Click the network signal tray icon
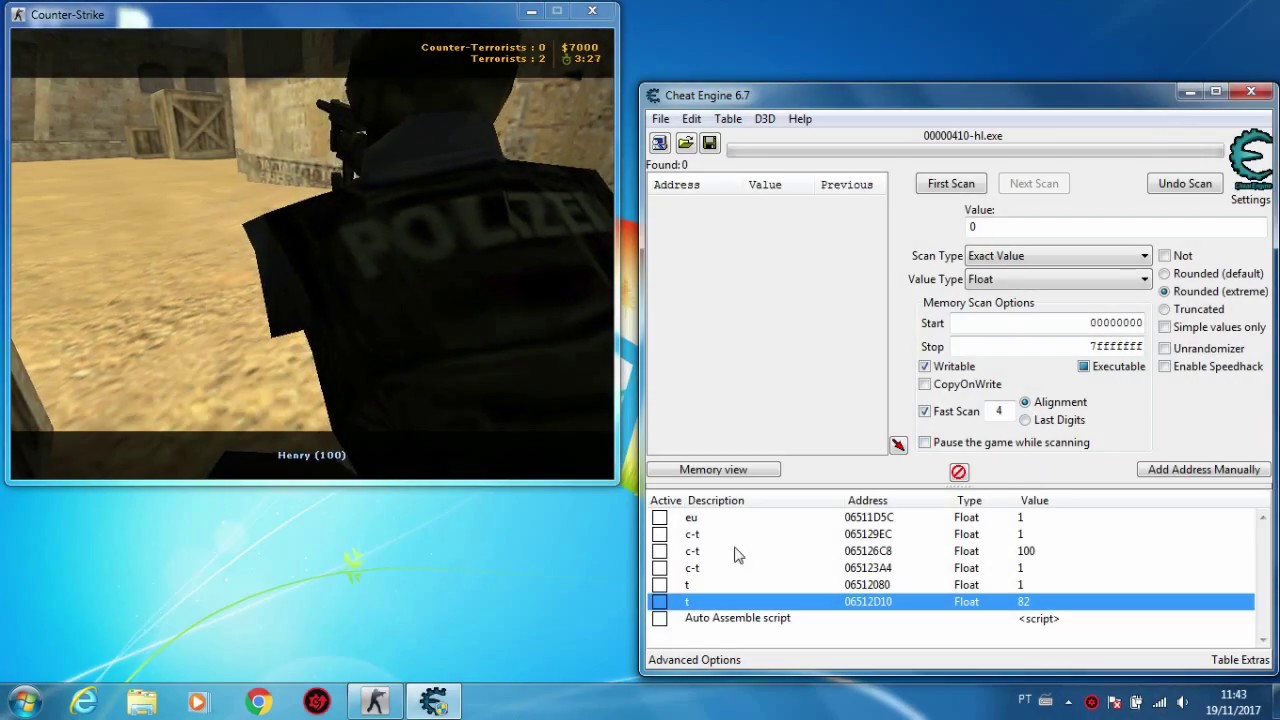Image resolution: width=1280 pixels, height=720 pixels. [1160, 702]
